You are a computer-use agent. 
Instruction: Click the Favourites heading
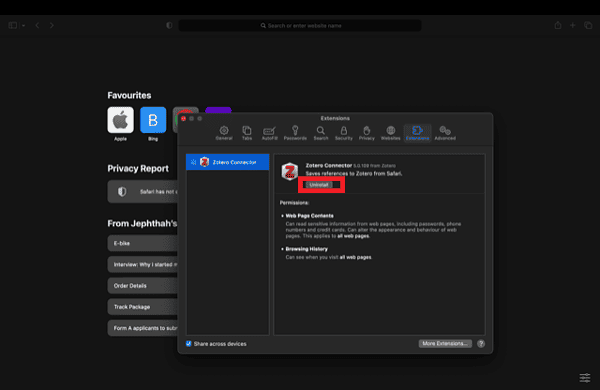pos(129,95)
